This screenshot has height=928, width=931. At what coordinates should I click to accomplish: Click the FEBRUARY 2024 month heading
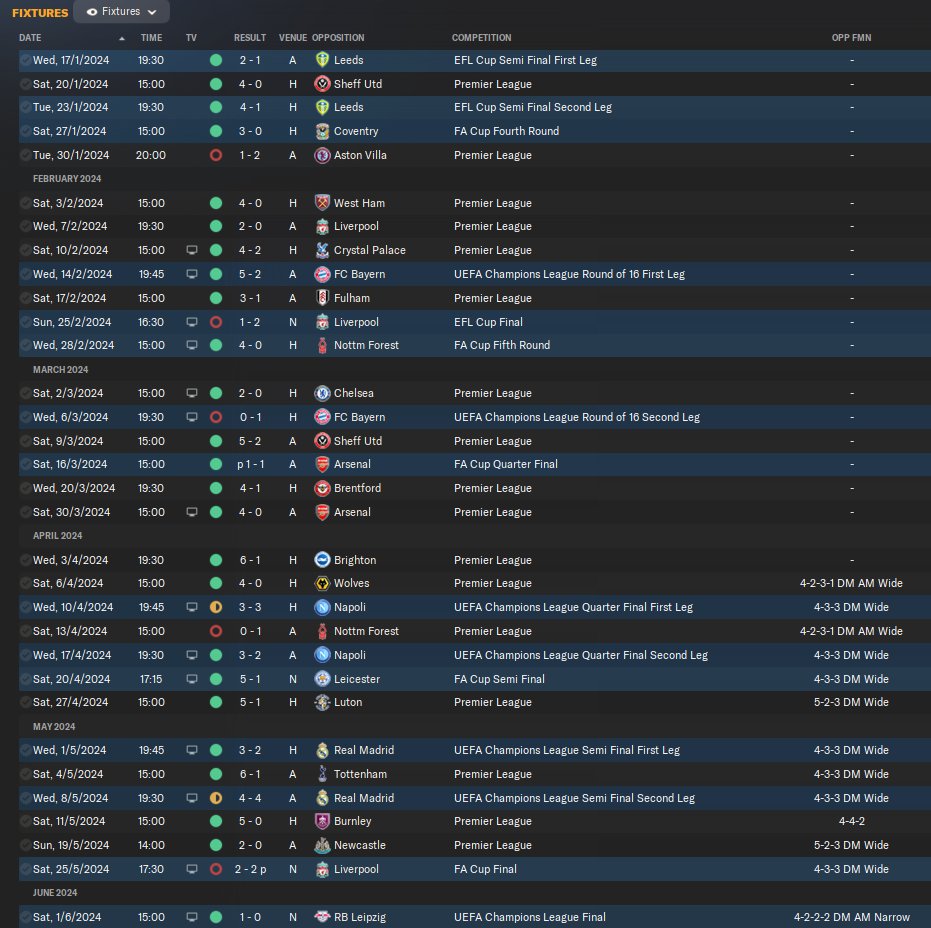coord(67,179)
